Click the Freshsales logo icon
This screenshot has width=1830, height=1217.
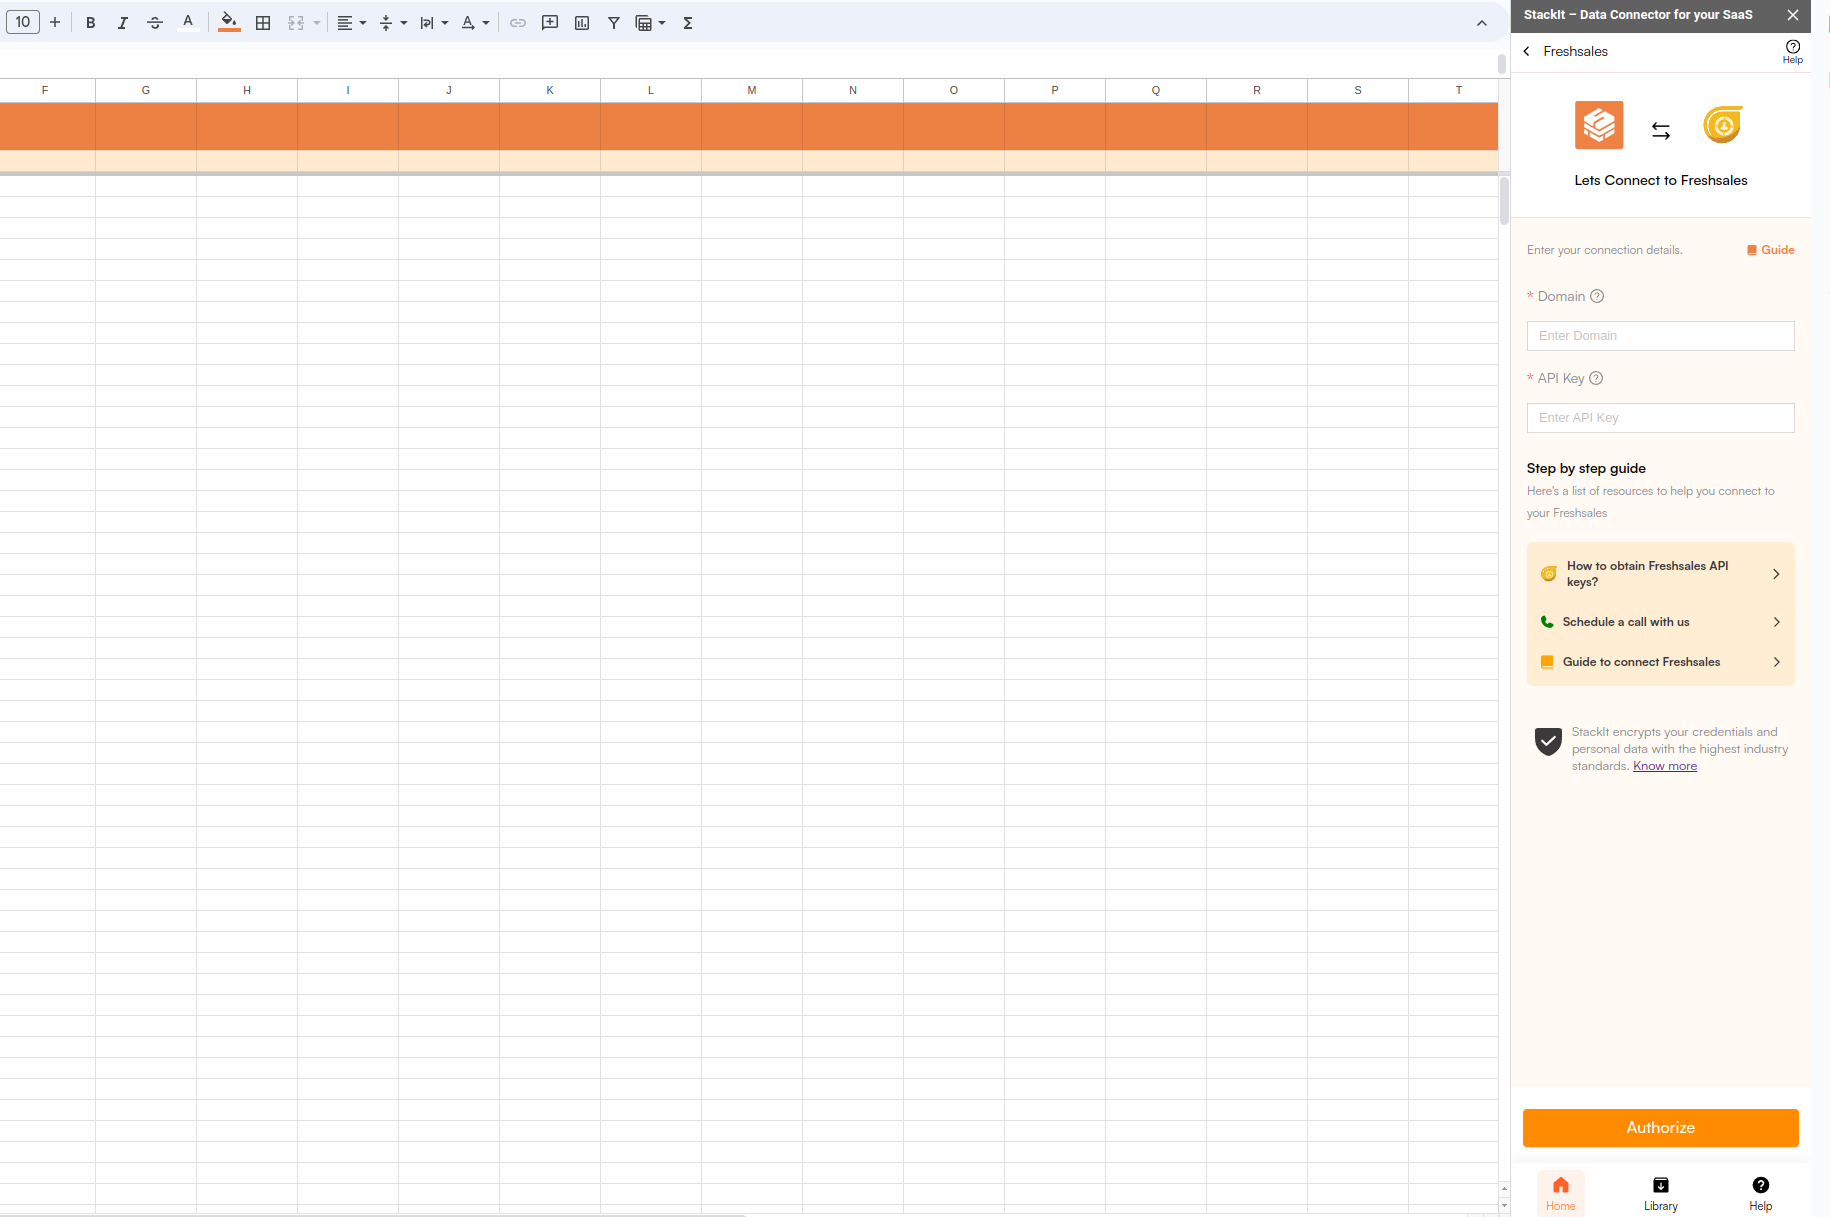click(1723, 125)
